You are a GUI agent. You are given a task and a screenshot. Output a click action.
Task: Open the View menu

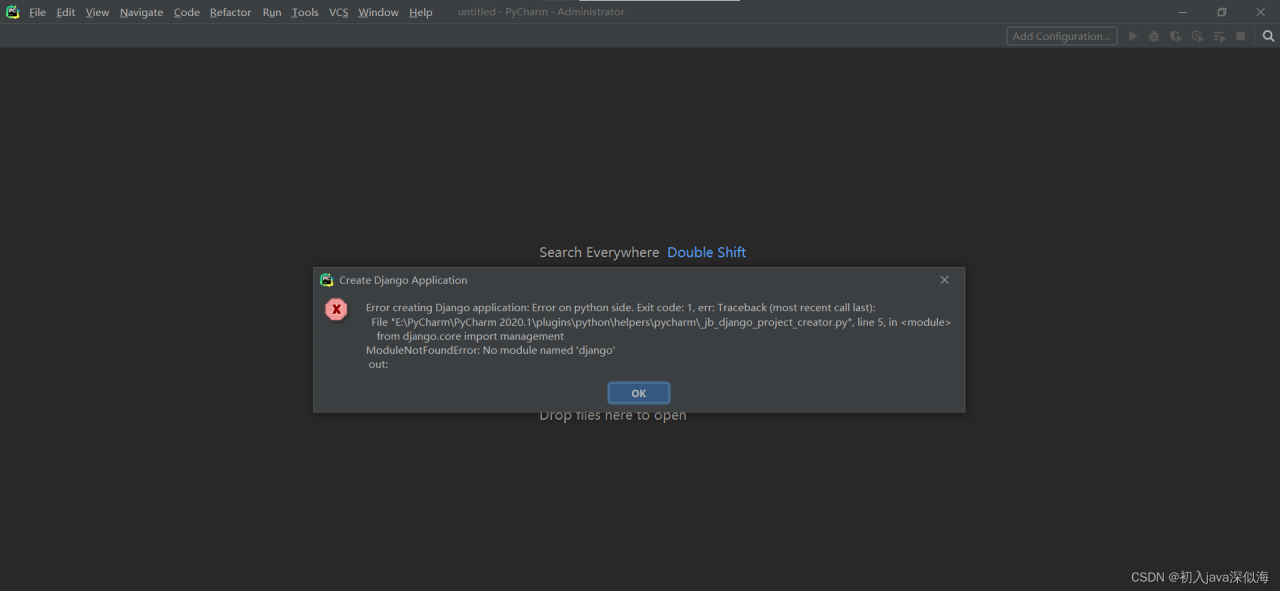(97, 12)
